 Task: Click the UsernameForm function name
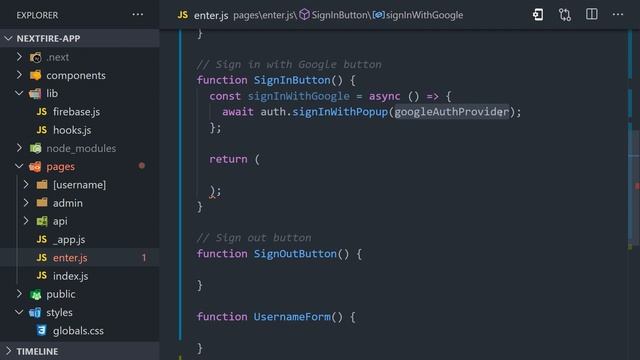[x=292, y=316]
